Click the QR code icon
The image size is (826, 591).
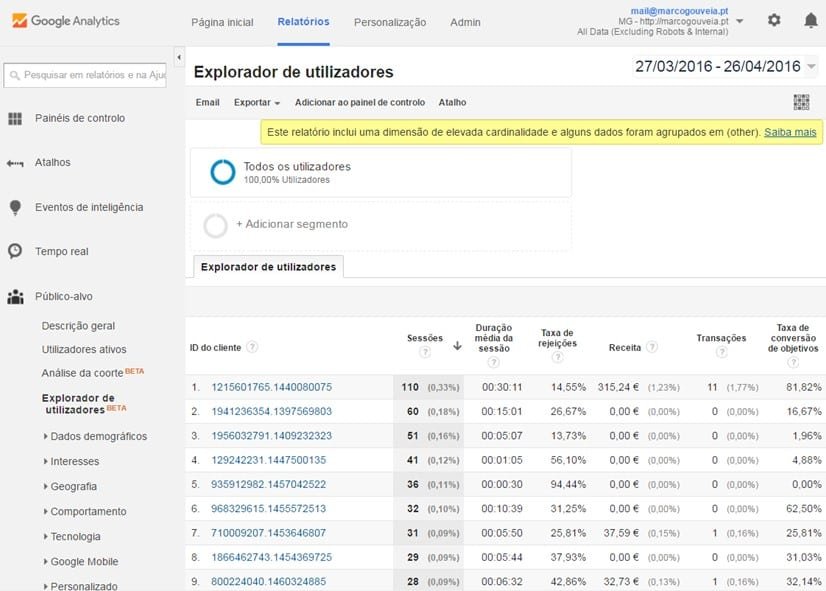click(801, 102)
